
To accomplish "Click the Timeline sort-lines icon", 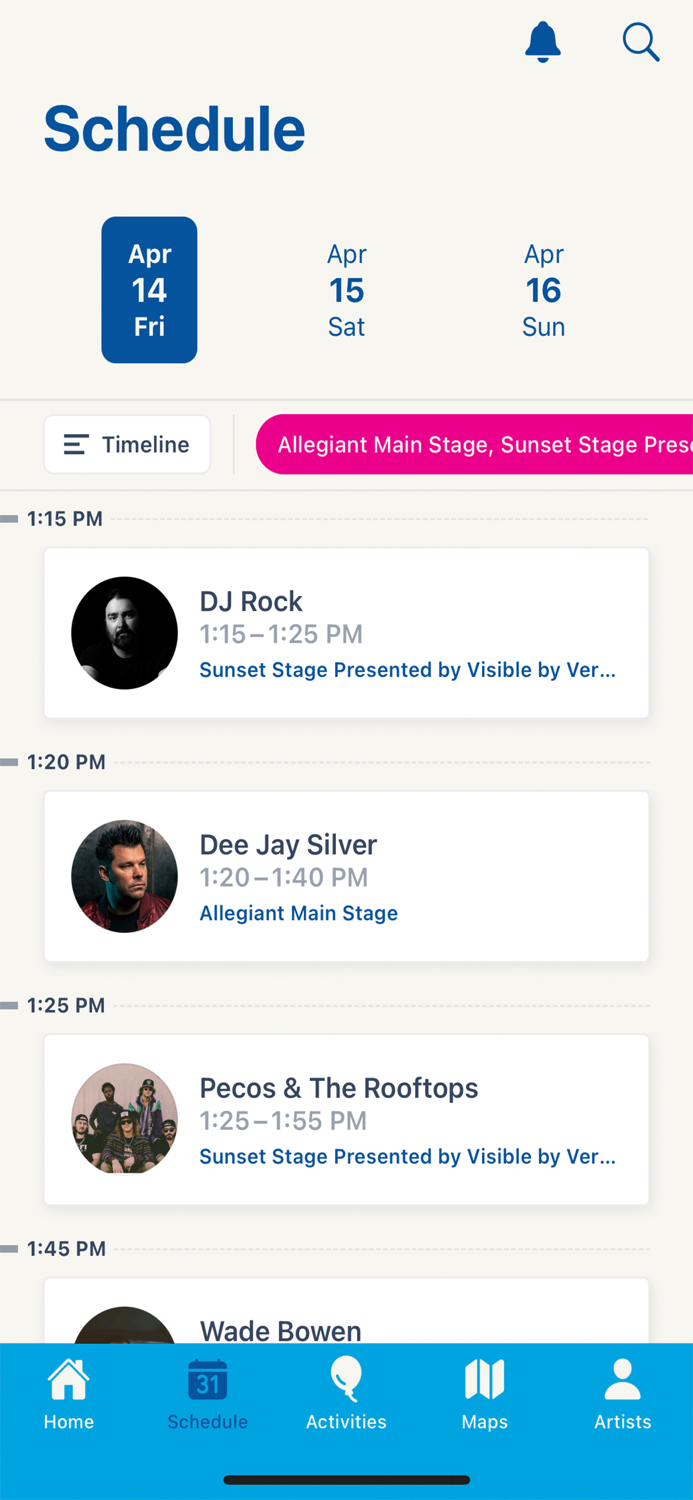I will 75,444.
